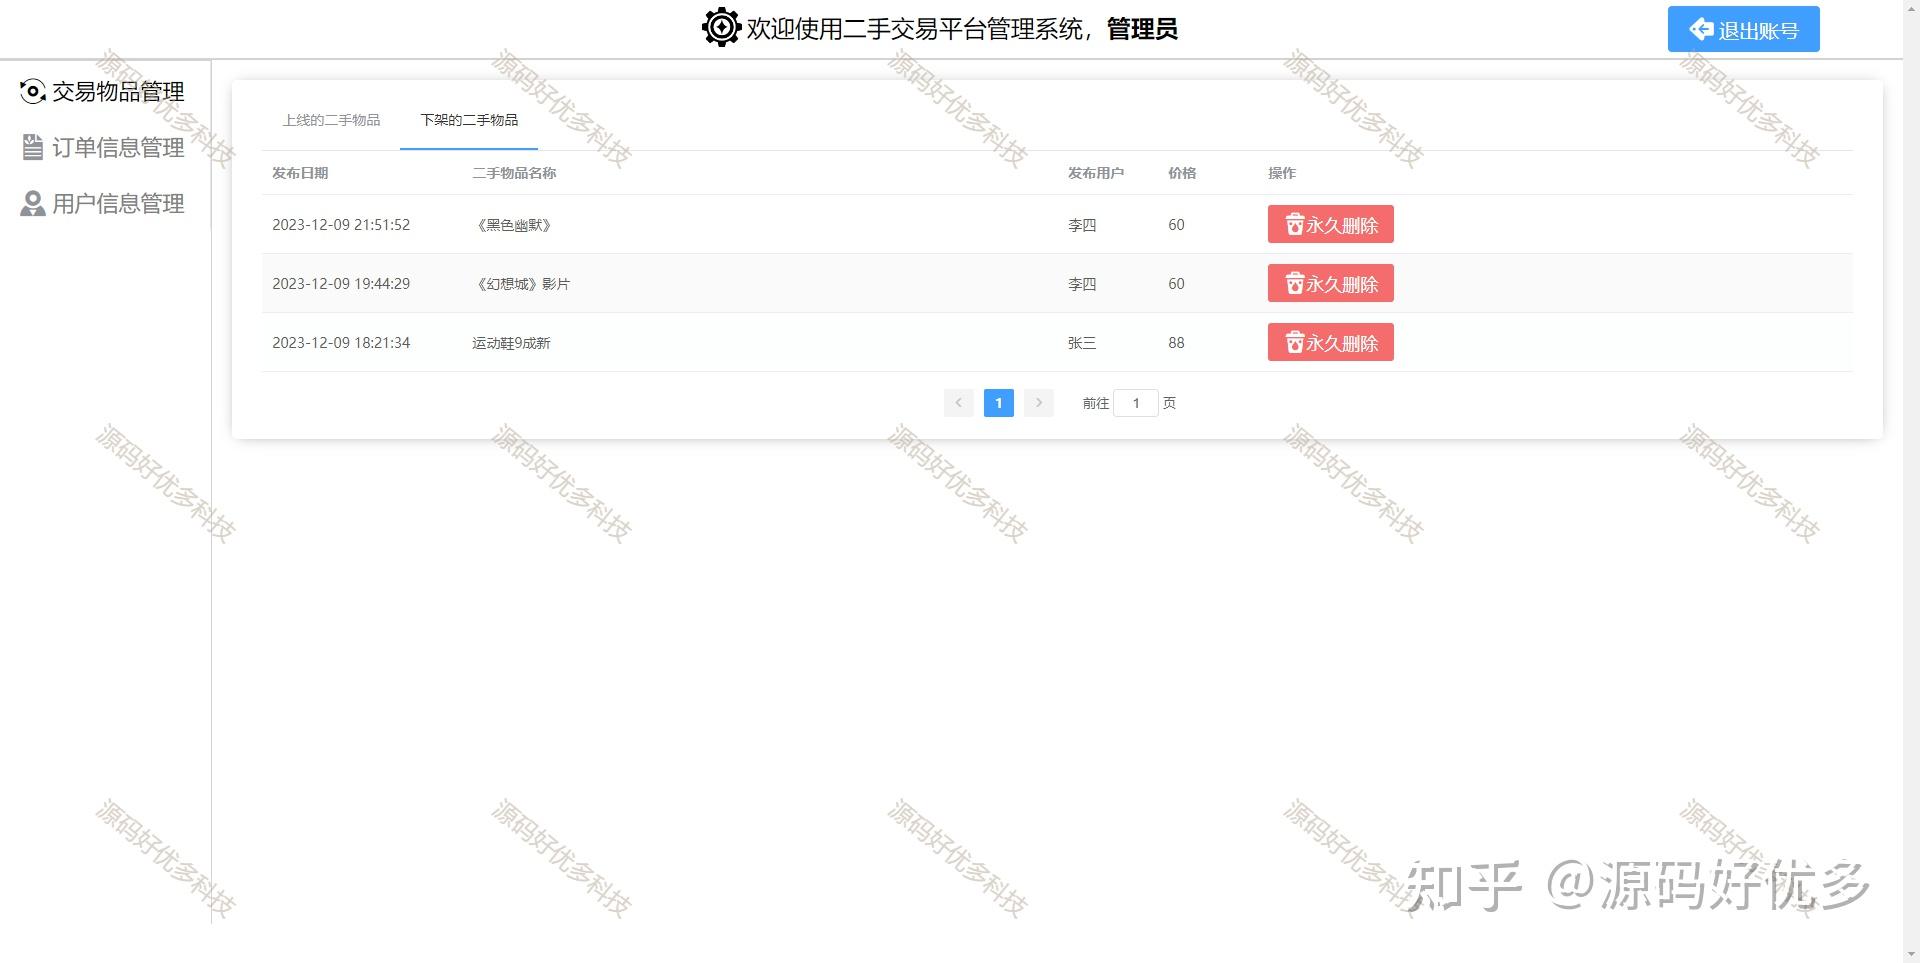Viewport: 1920px width, 963px height.
Task: Click the 发布日期 column header
Action: coord(301,172)
